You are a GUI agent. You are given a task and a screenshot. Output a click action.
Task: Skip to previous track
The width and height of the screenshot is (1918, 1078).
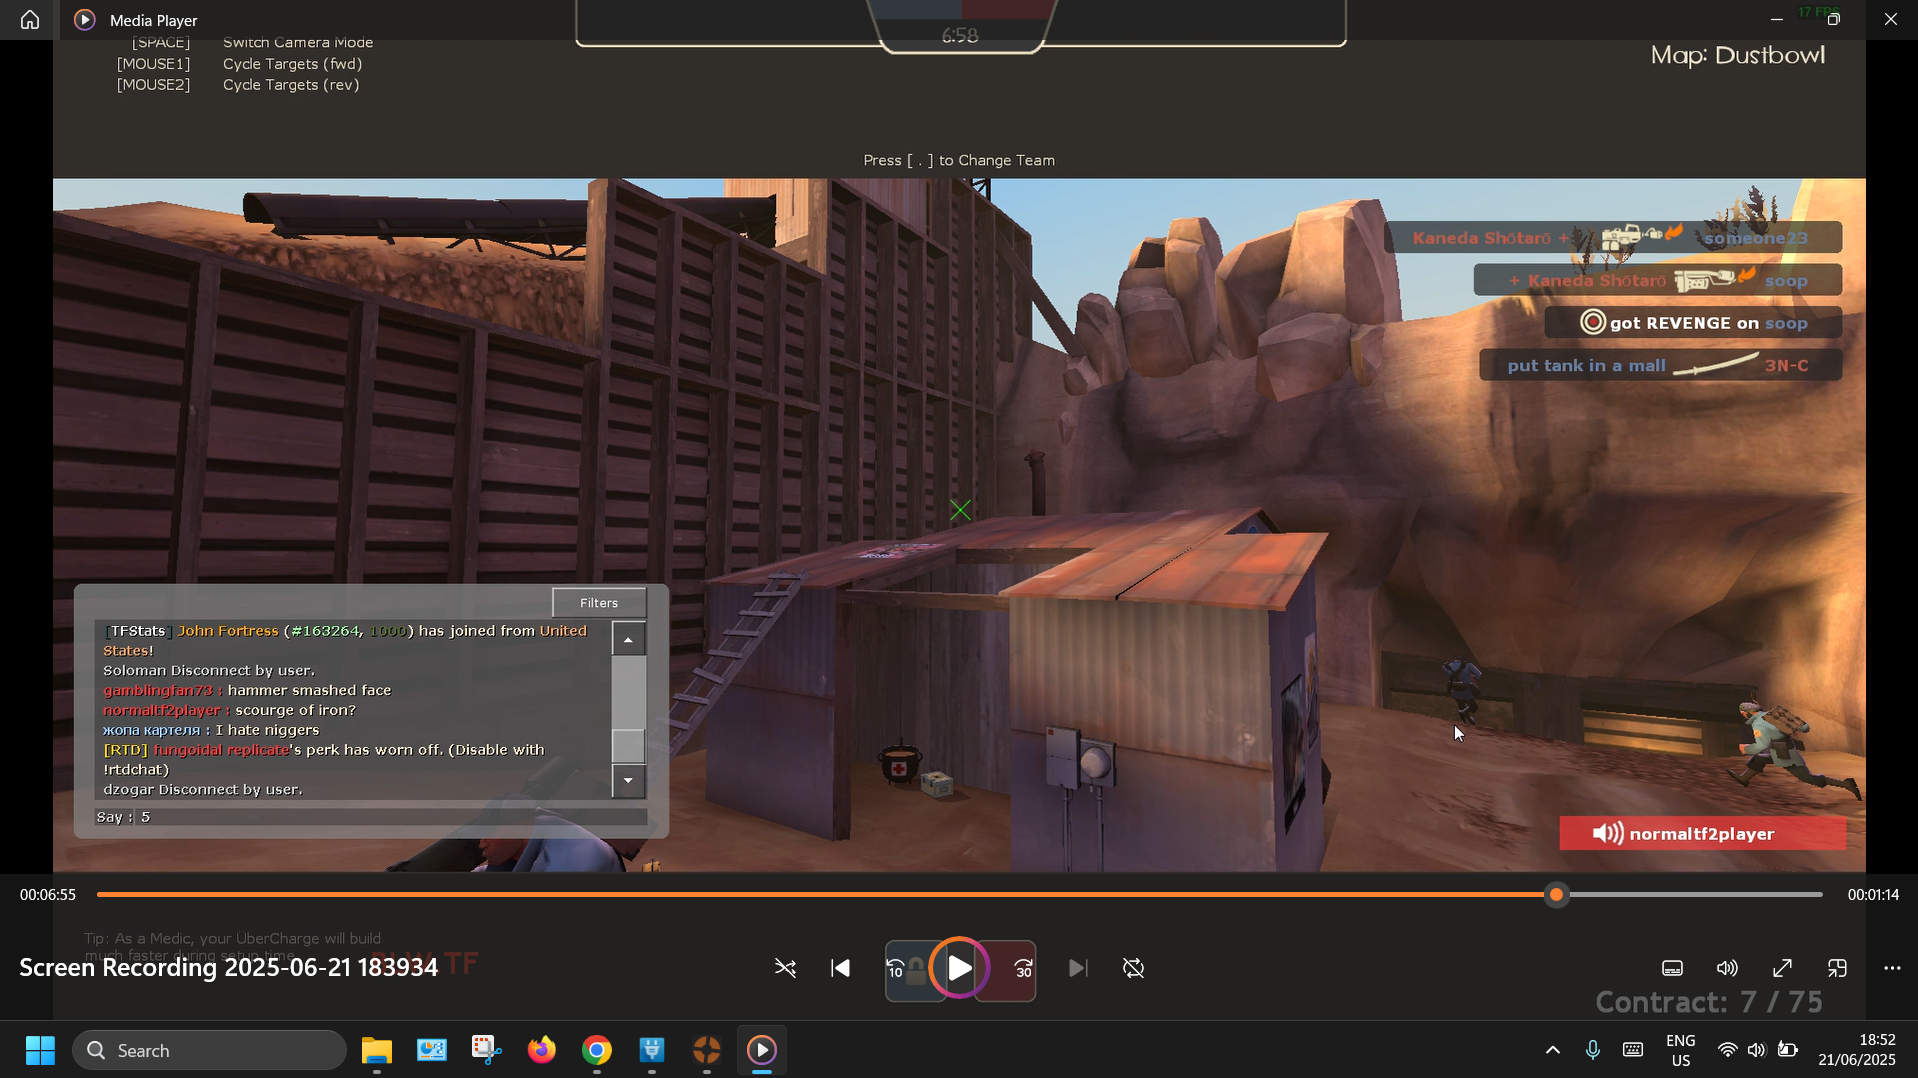(x=841, y=968)
